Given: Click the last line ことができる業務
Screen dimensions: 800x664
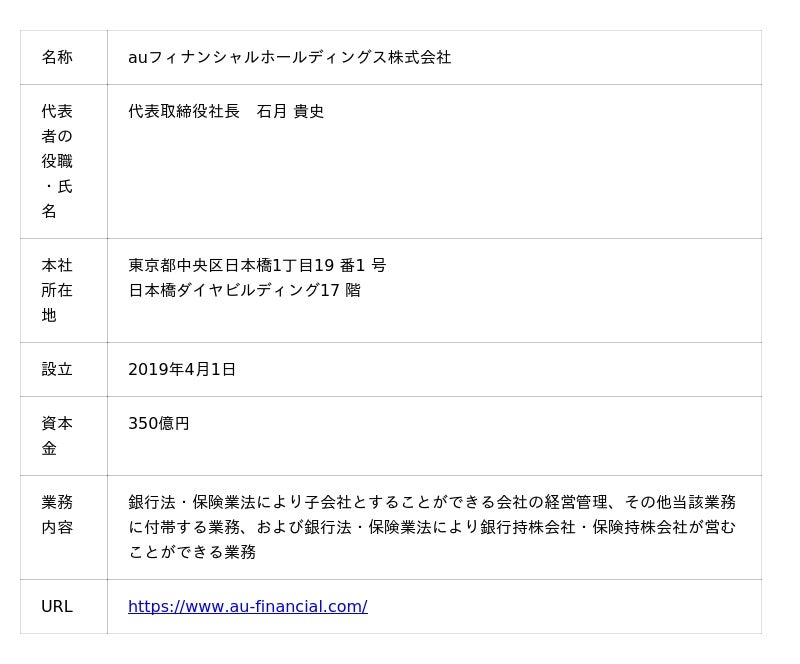Looking at the screenshot, I should [192, 552].
